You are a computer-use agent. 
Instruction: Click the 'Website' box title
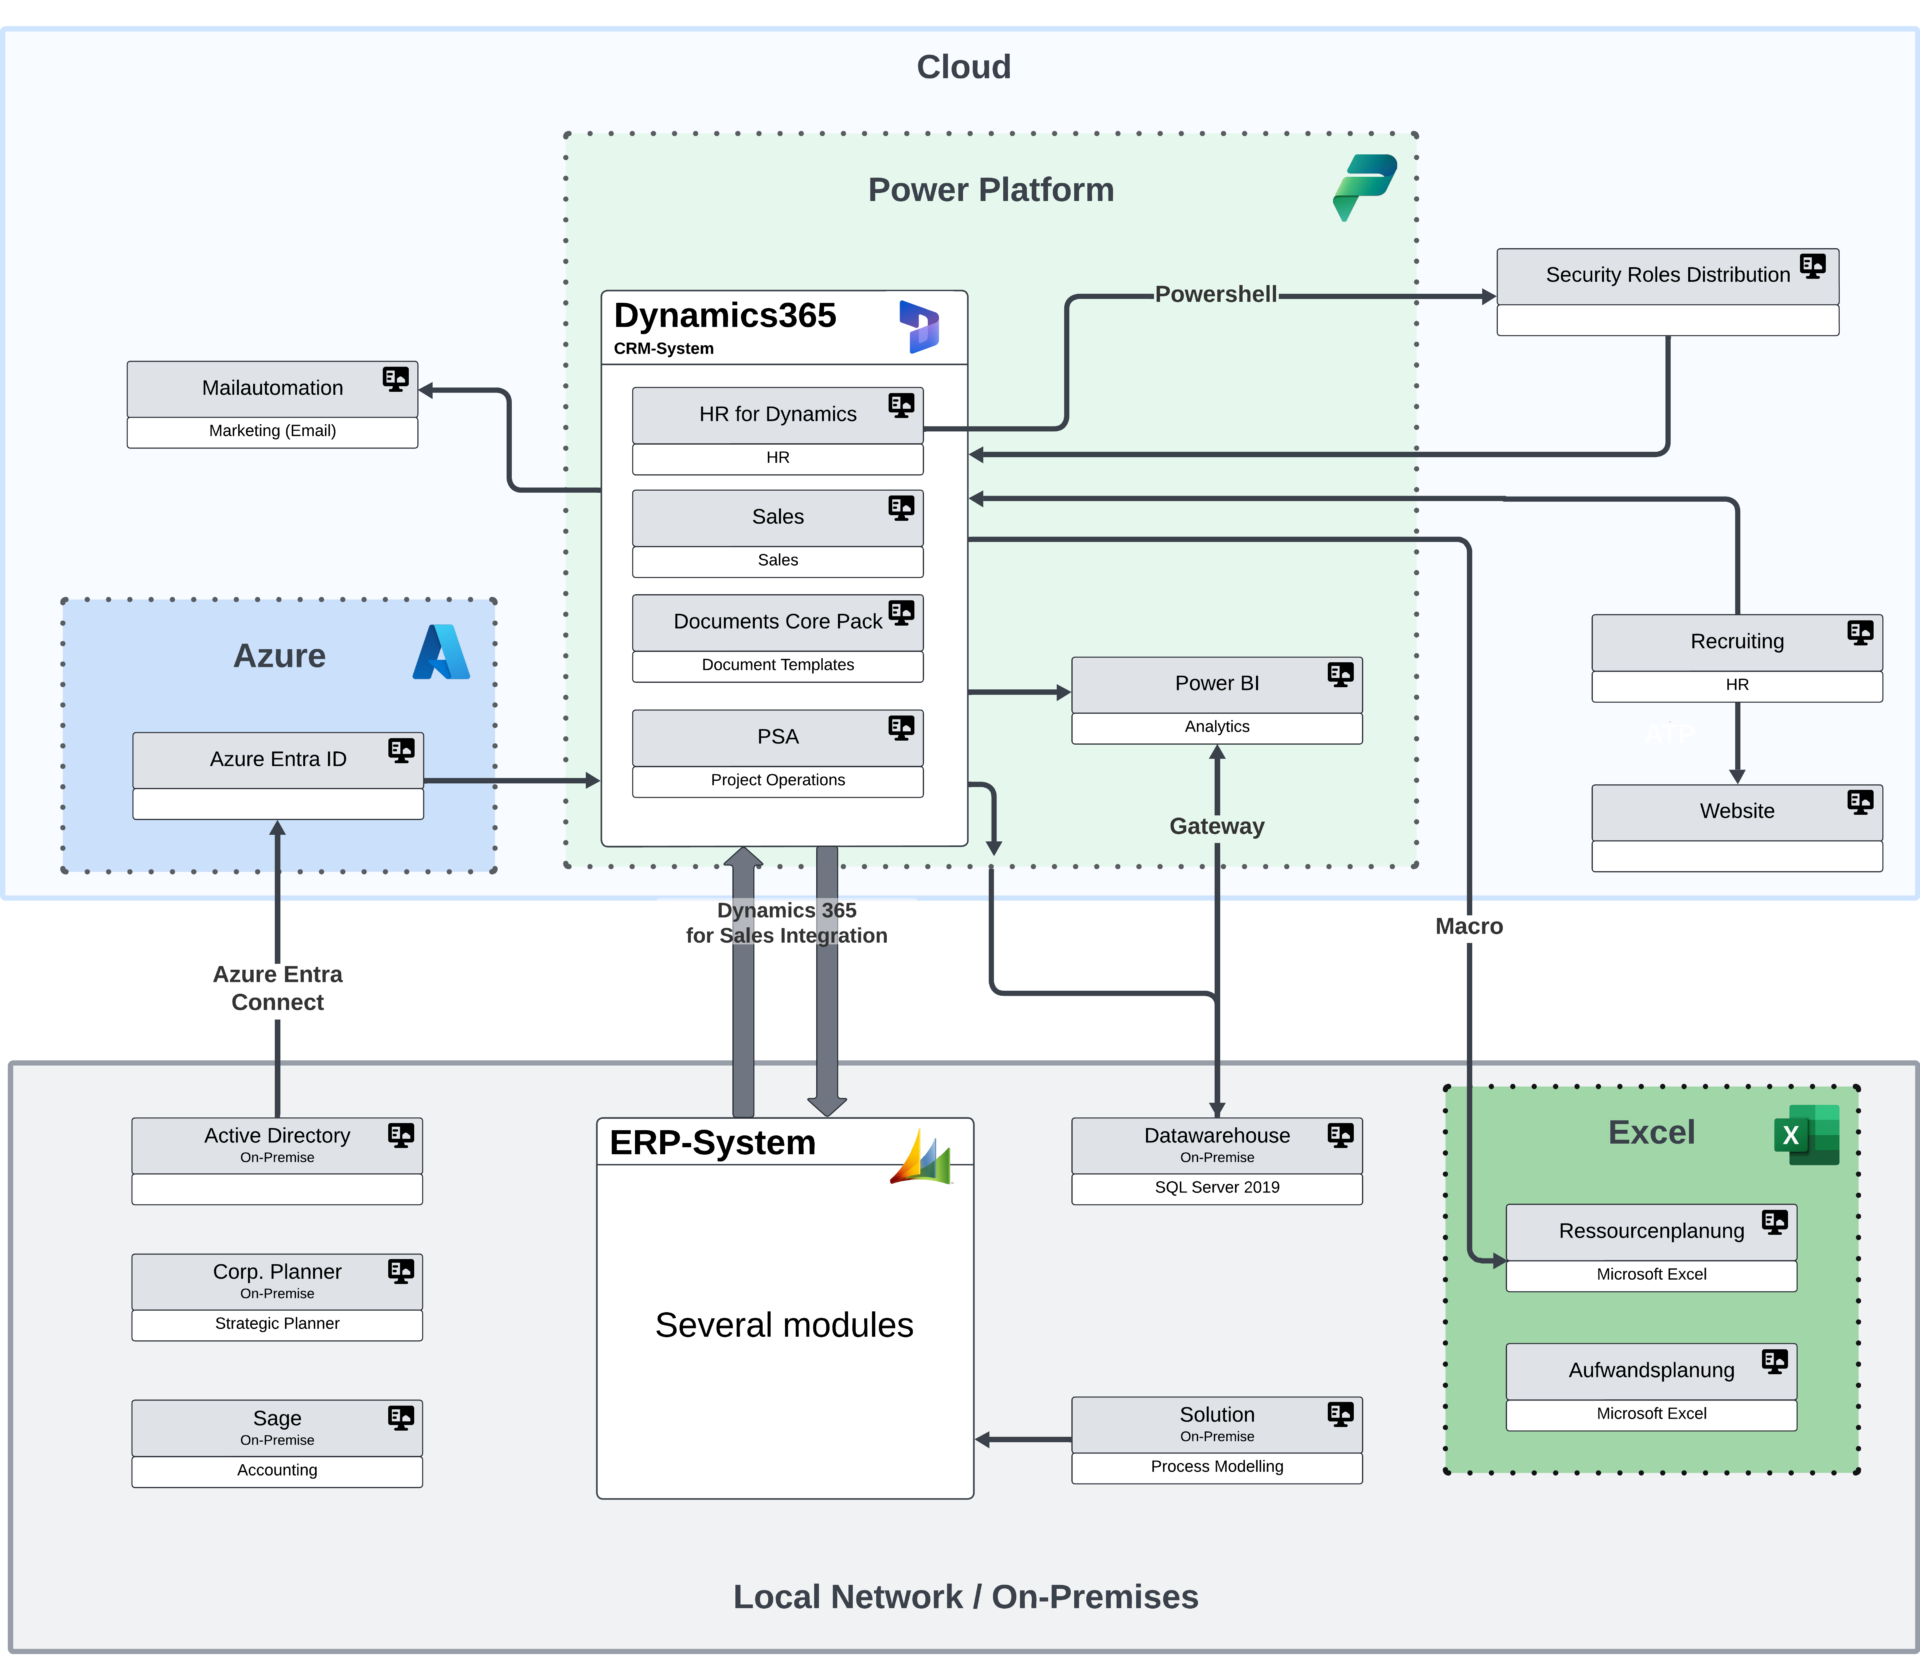click(x=1737, y=811)
